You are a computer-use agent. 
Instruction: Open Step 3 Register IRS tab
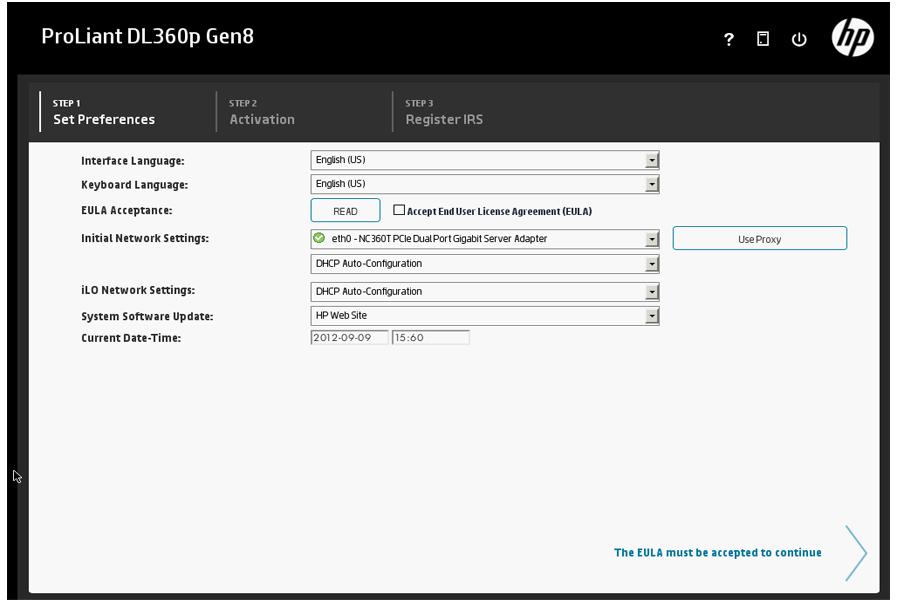pos(444,112)
